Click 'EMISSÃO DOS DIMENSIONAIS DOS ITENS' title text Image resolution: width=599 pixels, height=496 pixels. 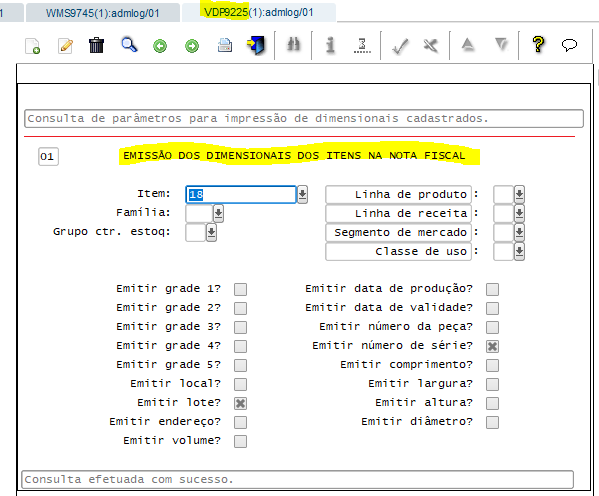(294, 156)
